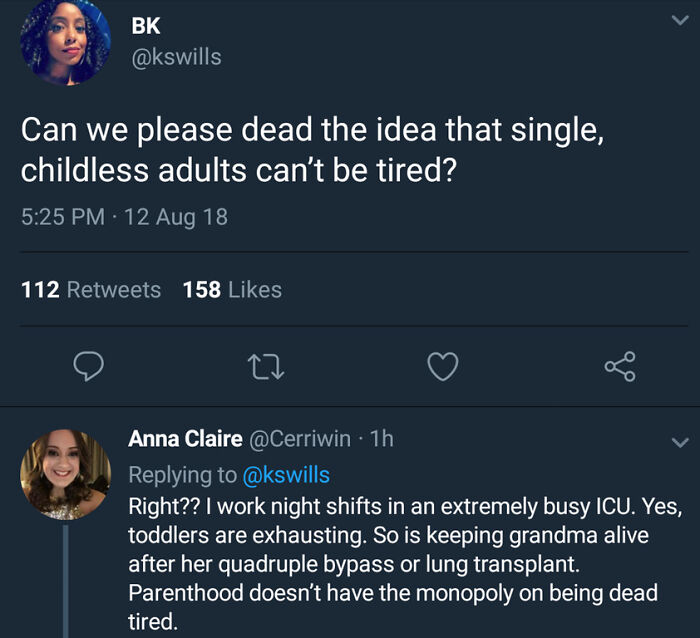Click the thread line below Anna Claire's avatar
Viewport: 700px width, 638px height.
(65, 580)
